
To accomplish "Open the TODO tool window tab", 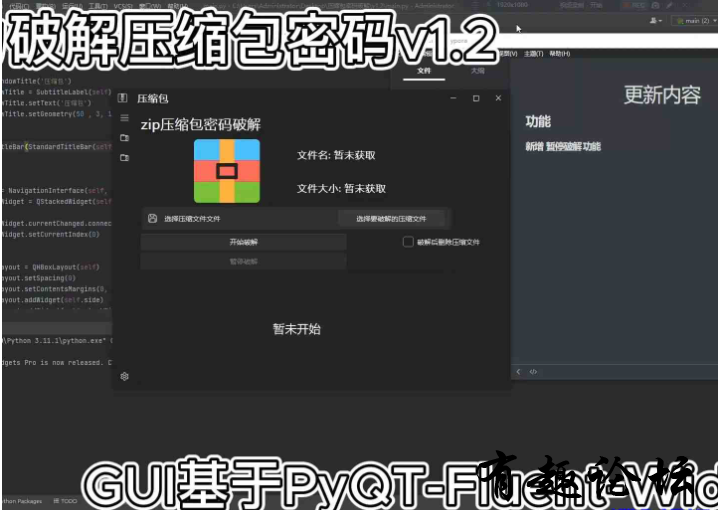I will tap(66, 501).
